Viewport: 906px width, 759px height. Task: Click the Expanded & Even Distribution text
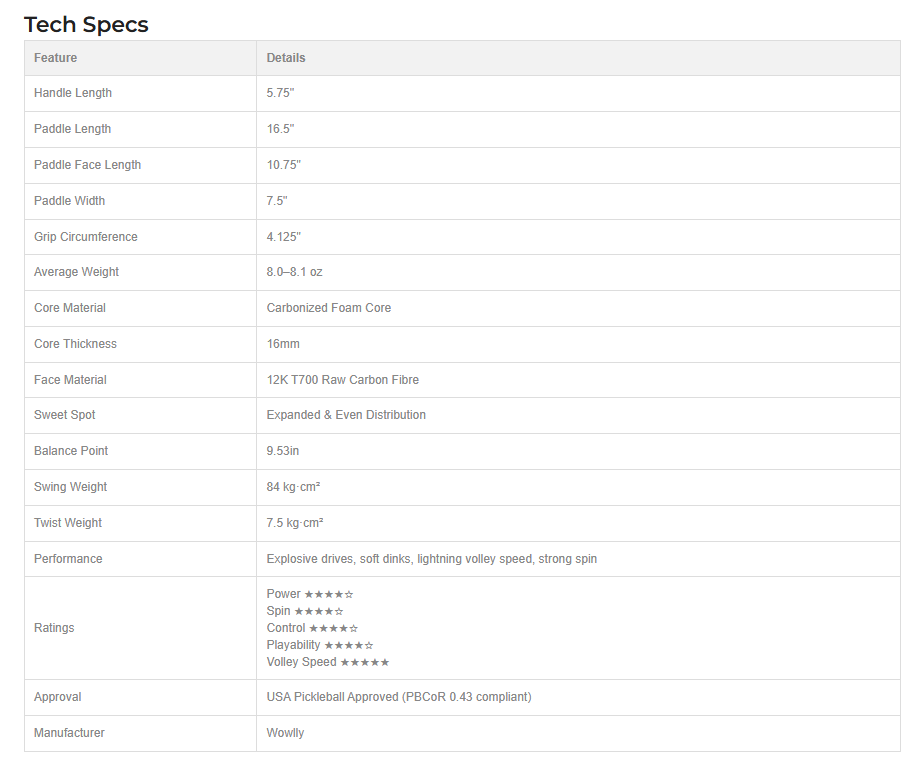[346, 415]
